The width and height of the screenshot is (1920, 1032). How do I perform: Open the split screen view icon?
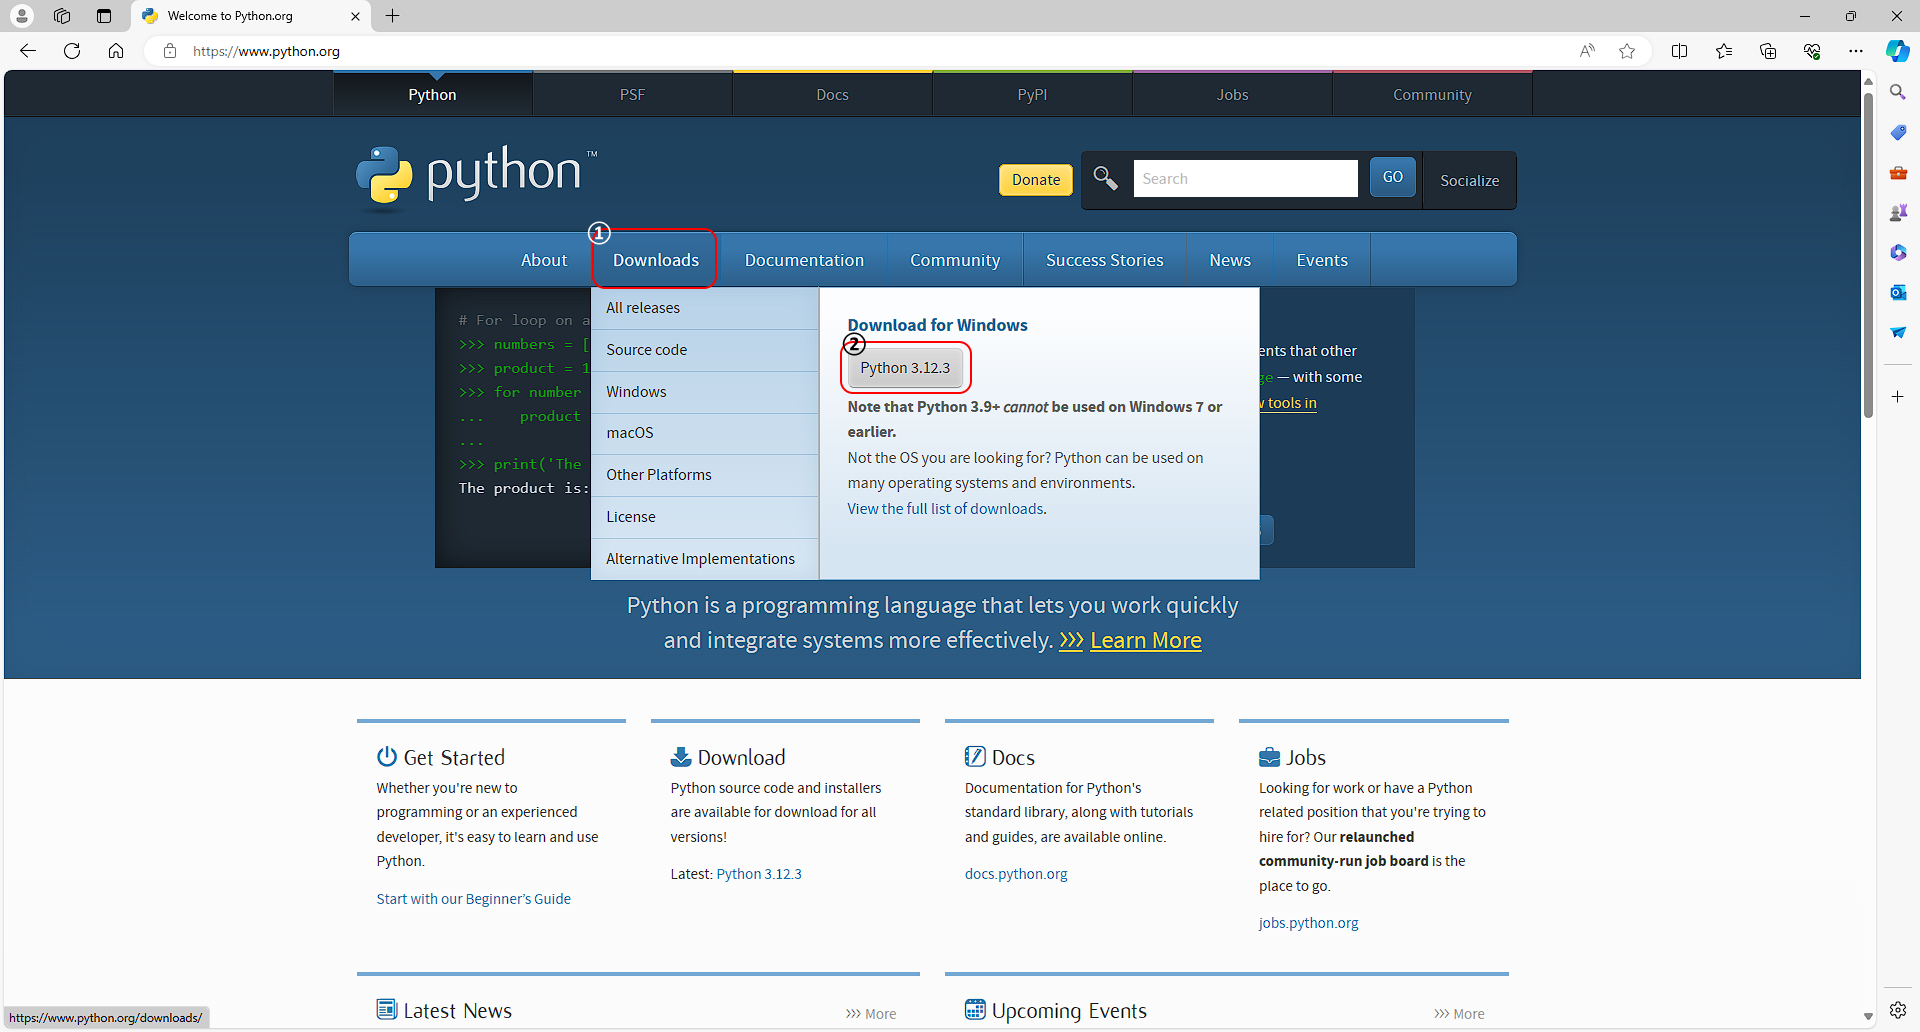coord(1679,51)
